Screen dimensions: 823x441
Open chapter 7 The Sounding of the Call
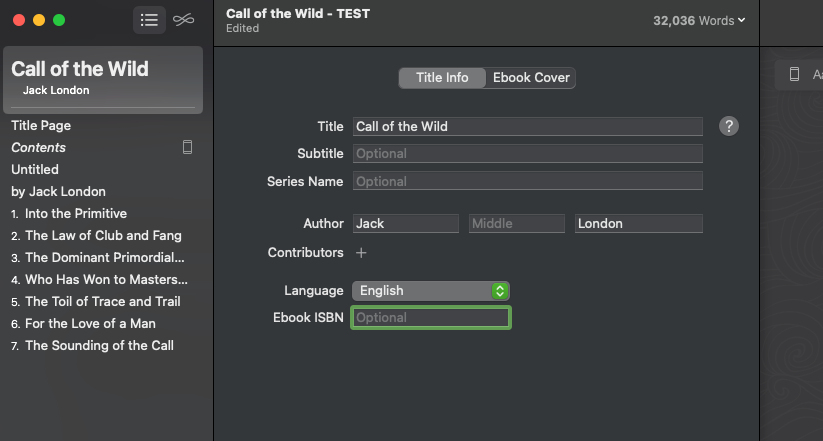pyautogui.click(x=92, y=346)
